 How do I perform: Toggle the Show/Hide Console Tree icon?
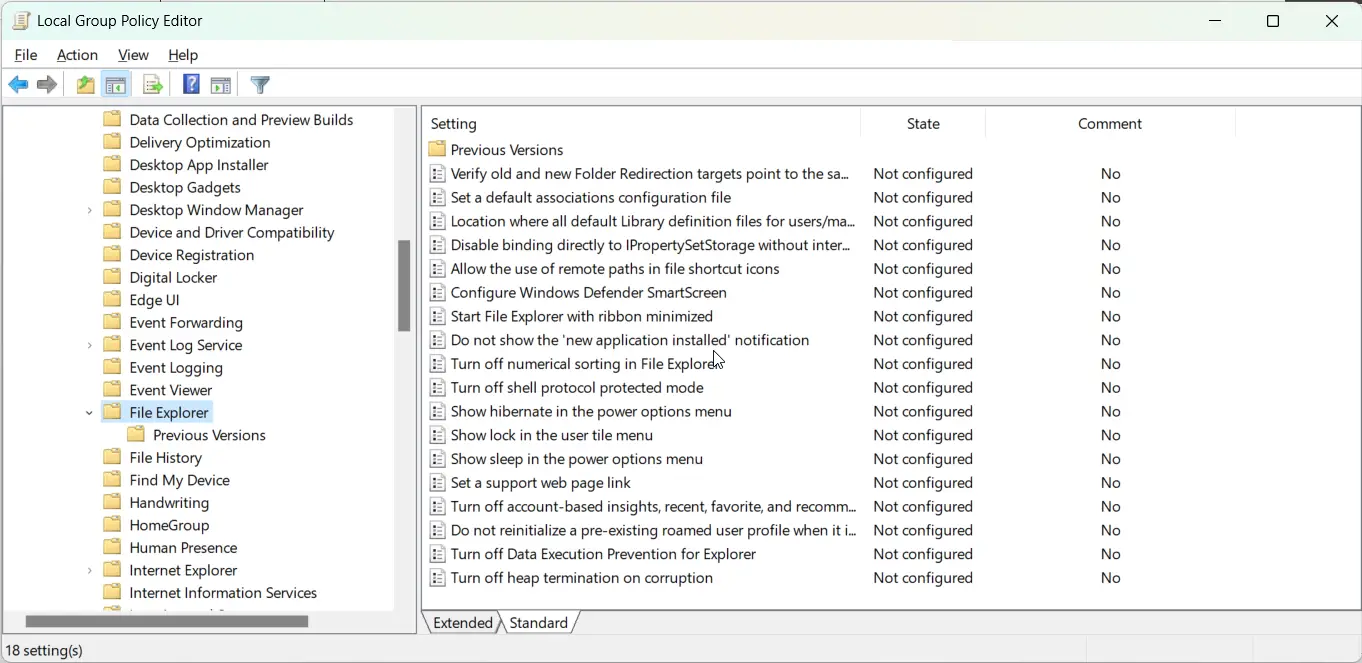click(x=116, y=85)
